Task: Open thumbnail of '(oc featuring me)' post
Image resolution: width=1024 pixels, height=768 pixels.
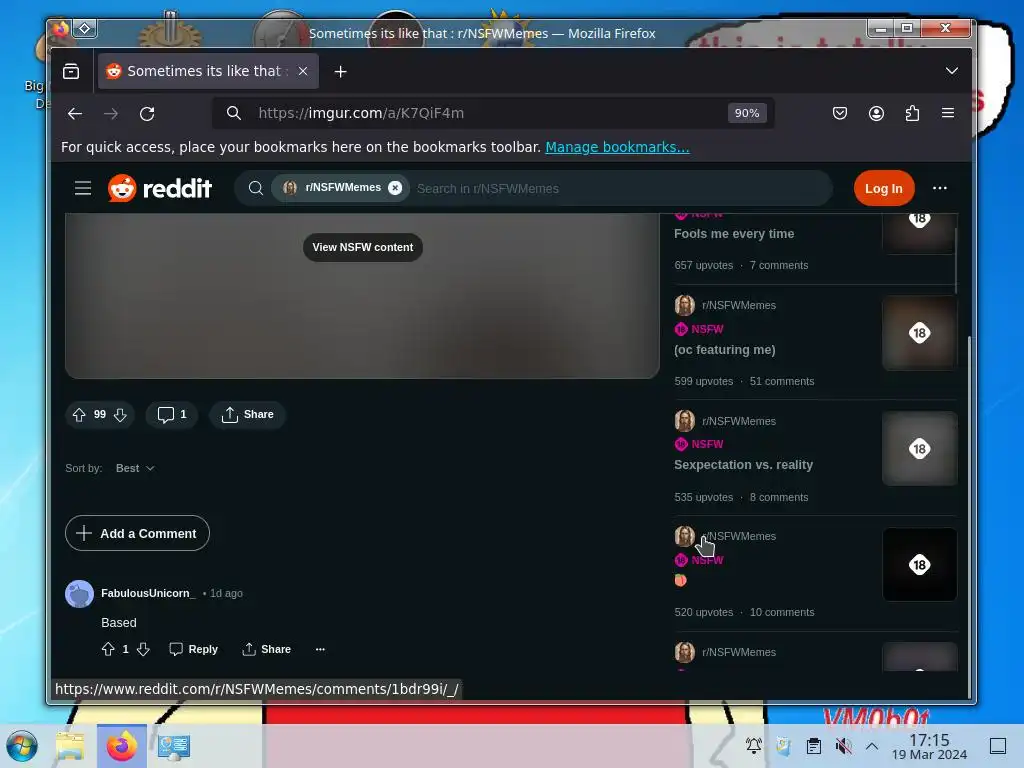Action: [920, 333]
